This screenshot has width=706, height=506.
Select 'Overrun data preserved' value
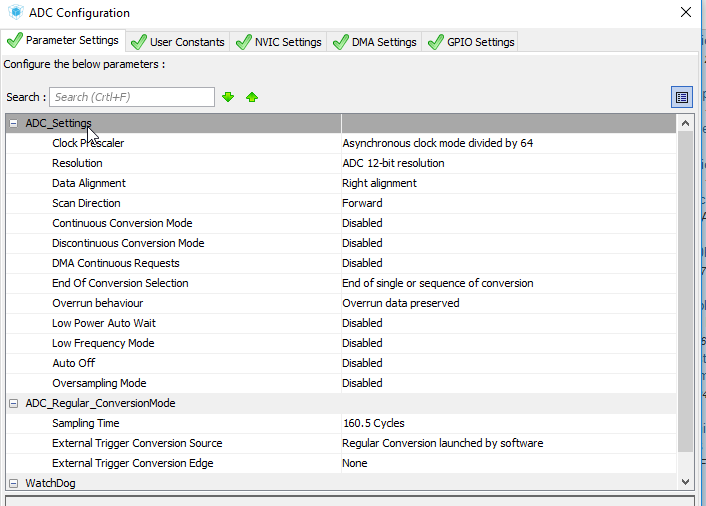coord(401,303)
